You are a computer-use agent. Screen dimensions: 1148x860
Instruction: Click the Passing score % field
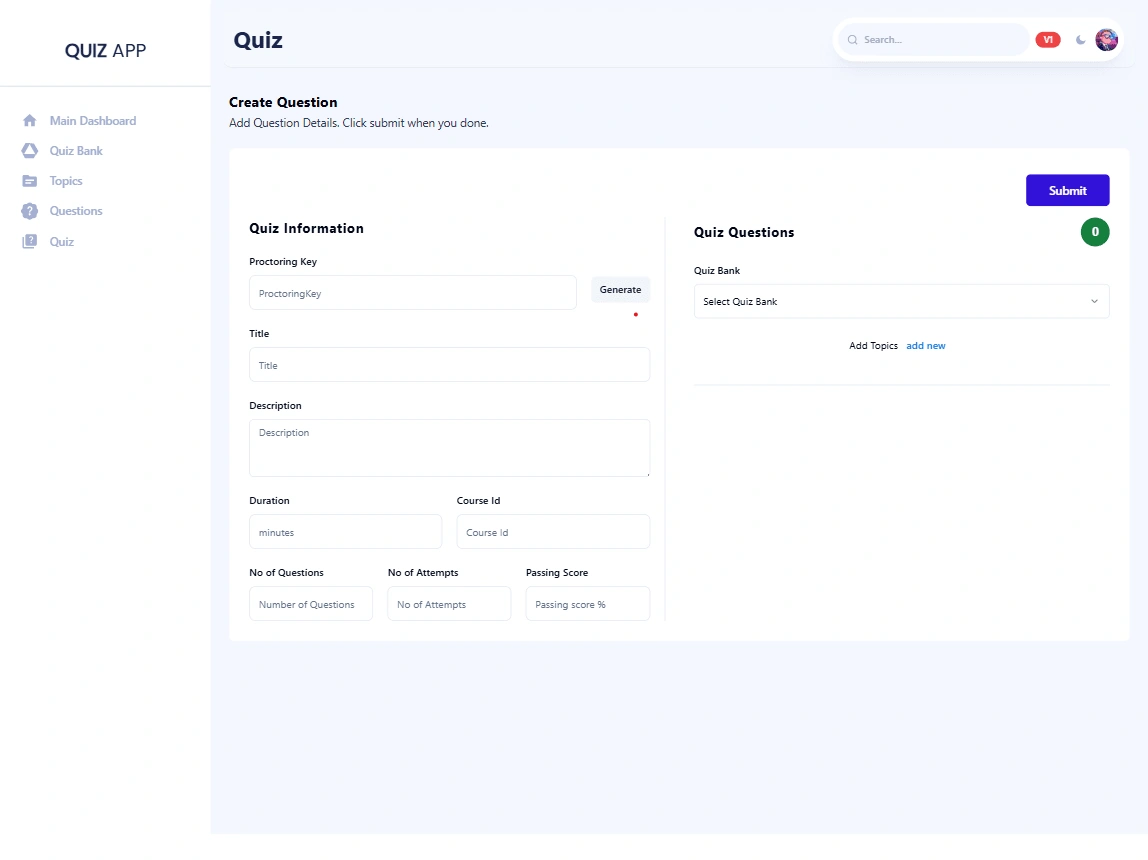(588, 604)
